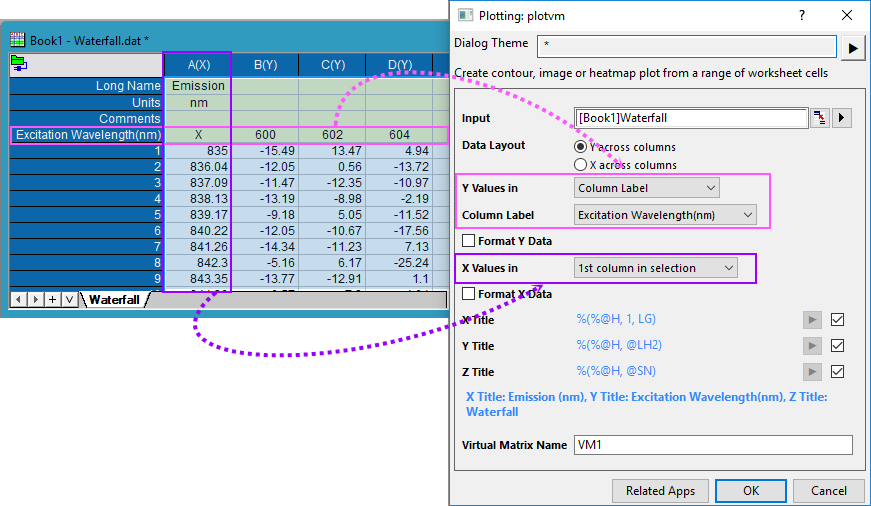Click the Dialog Theme input field
The image size is (871, 506).
pos(687,46)
